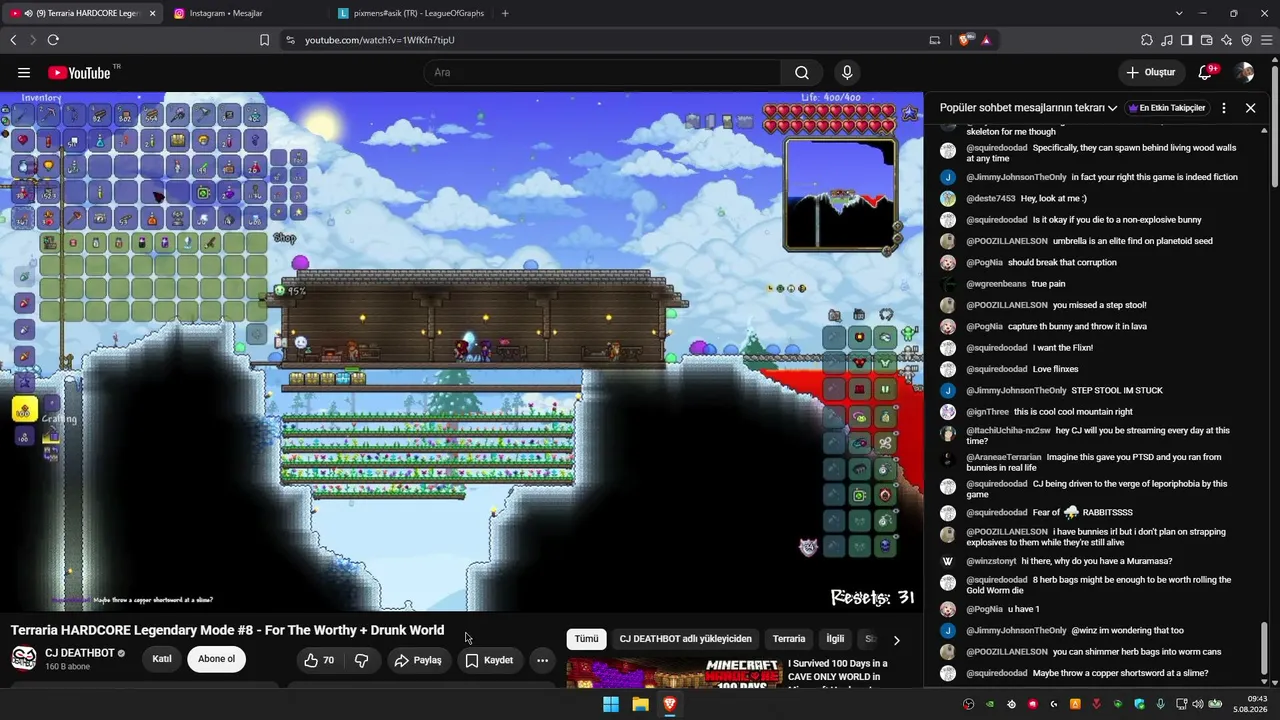Open the Brave Wallet icon
The height and width of the screenshot is (720, 1280).
click(x=1206, y=40)
